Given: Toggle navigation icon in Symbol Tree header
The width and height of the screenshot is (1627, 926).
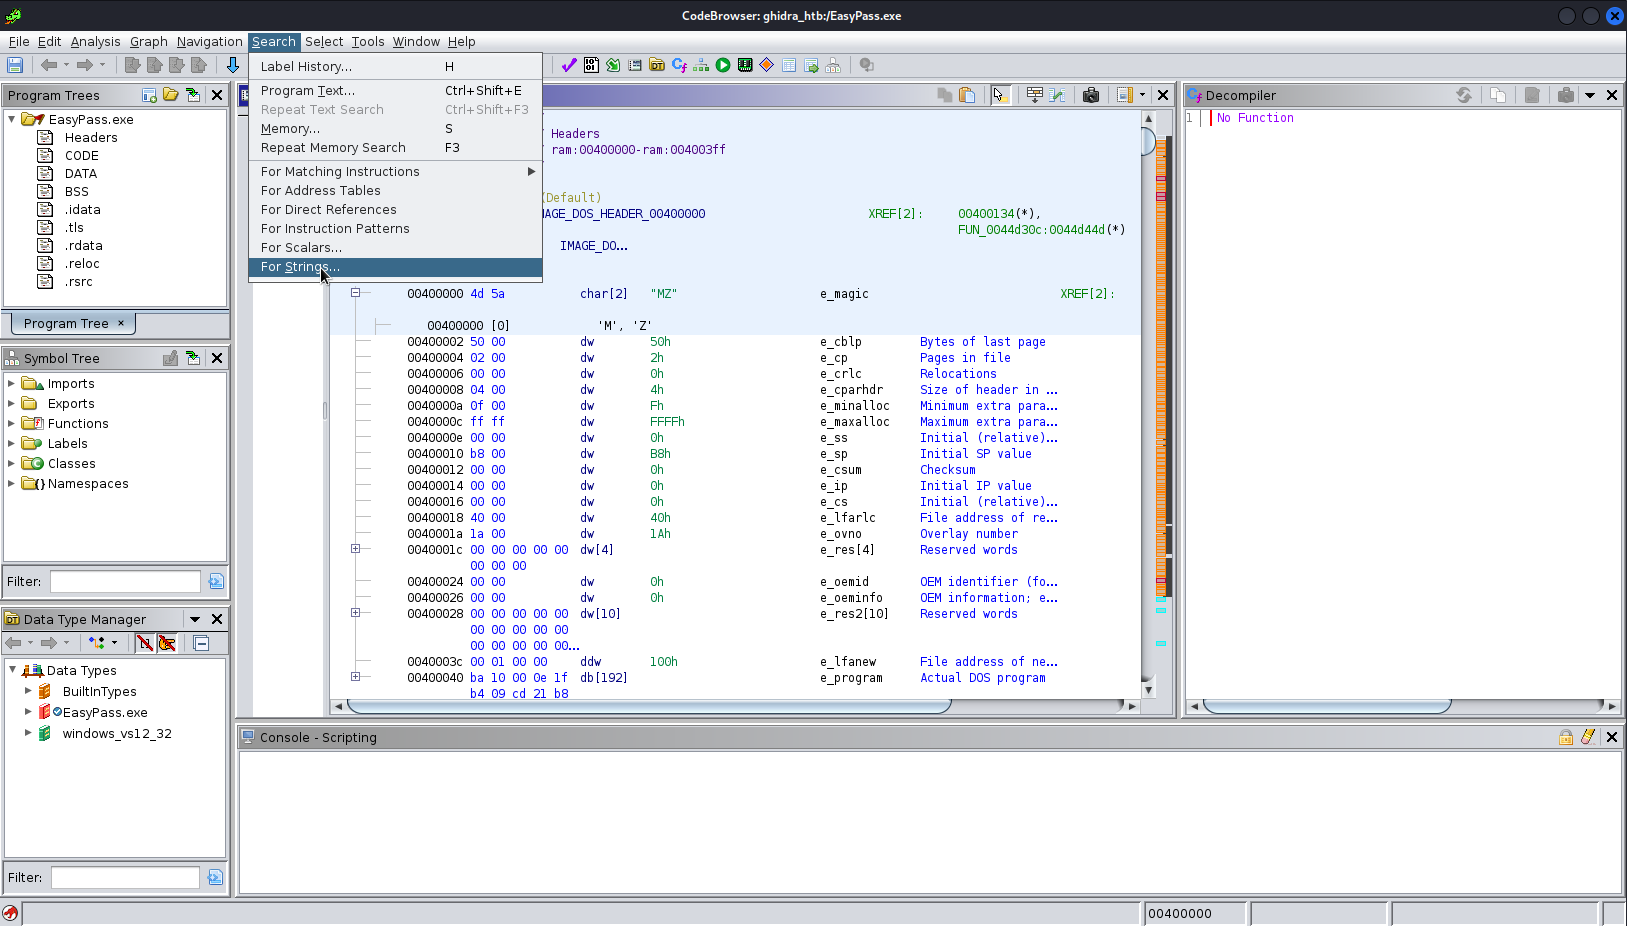Looking at the screenshot, I should pos(193,358).
